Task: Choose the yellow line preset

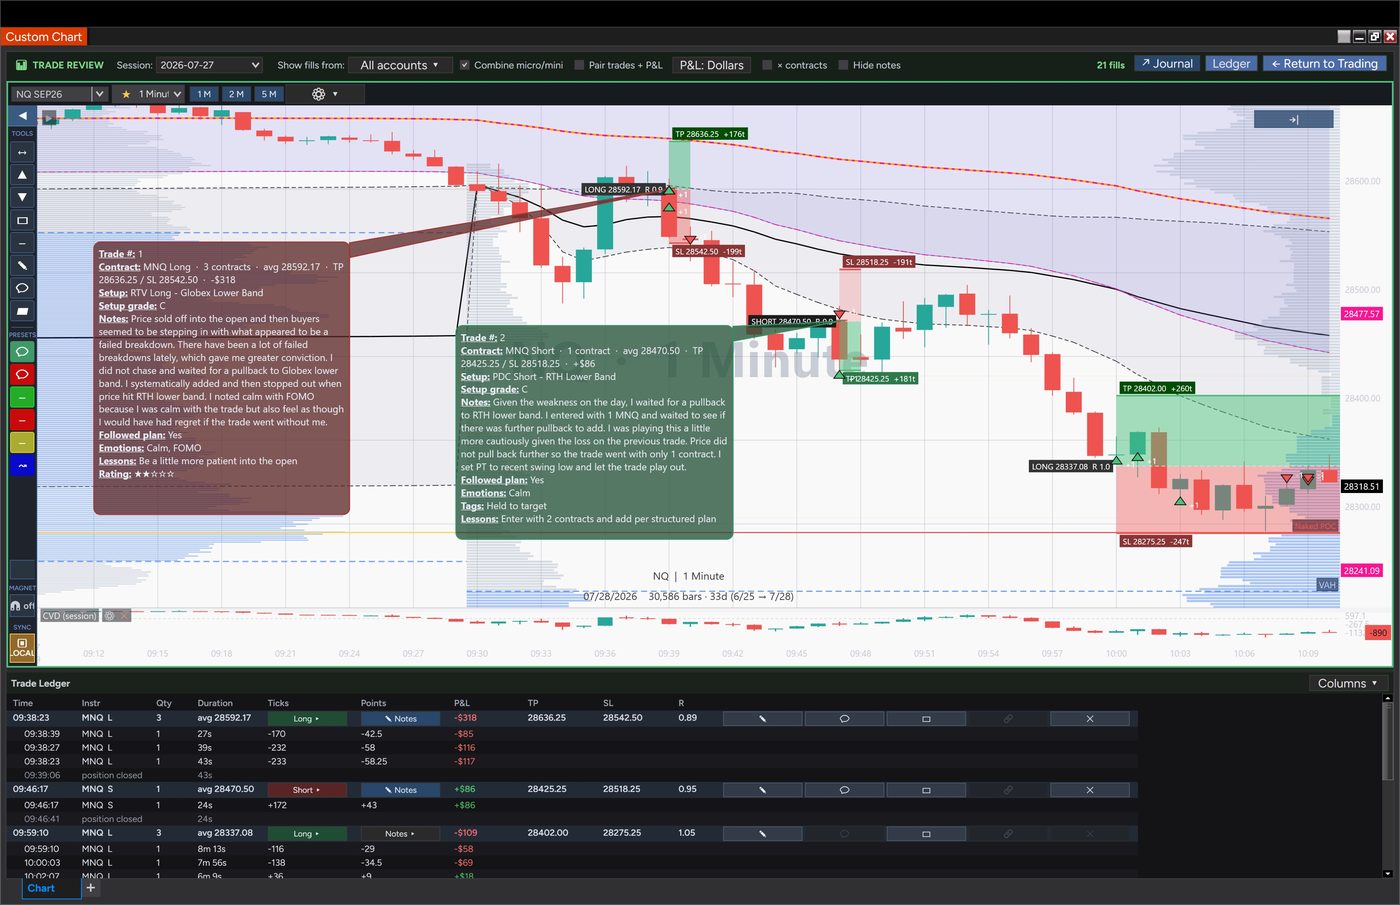Action: point(22,442)
